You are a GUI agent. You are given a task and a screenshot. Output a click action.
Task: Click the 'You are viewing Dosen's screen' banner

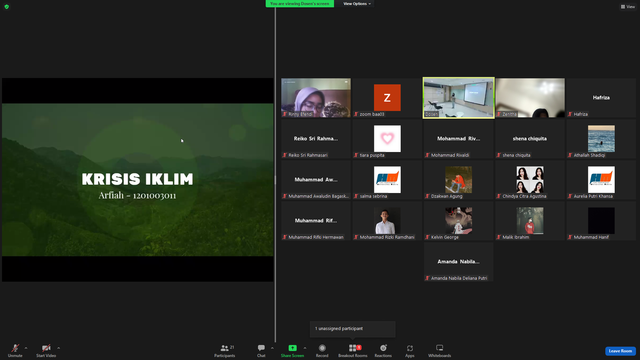click(300, 4)
